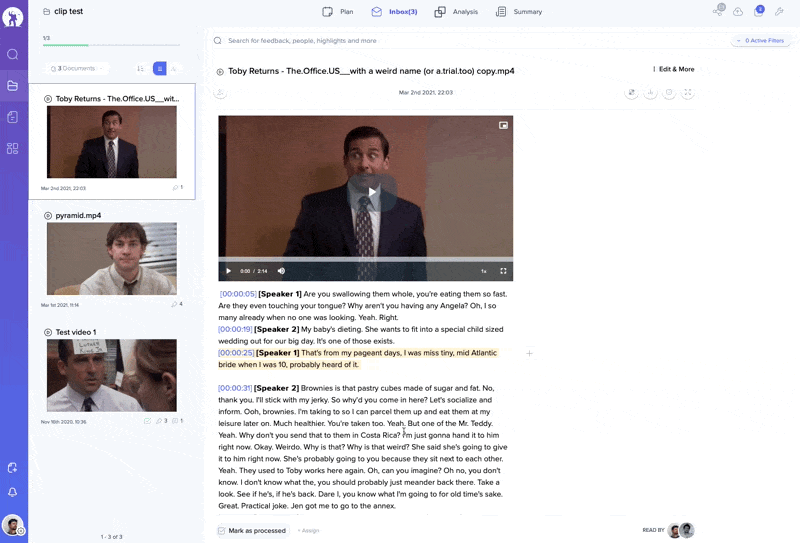Click the plus icon beside highlighted text
This screenshot has width=800, height=543.
[x=530, y=353]
